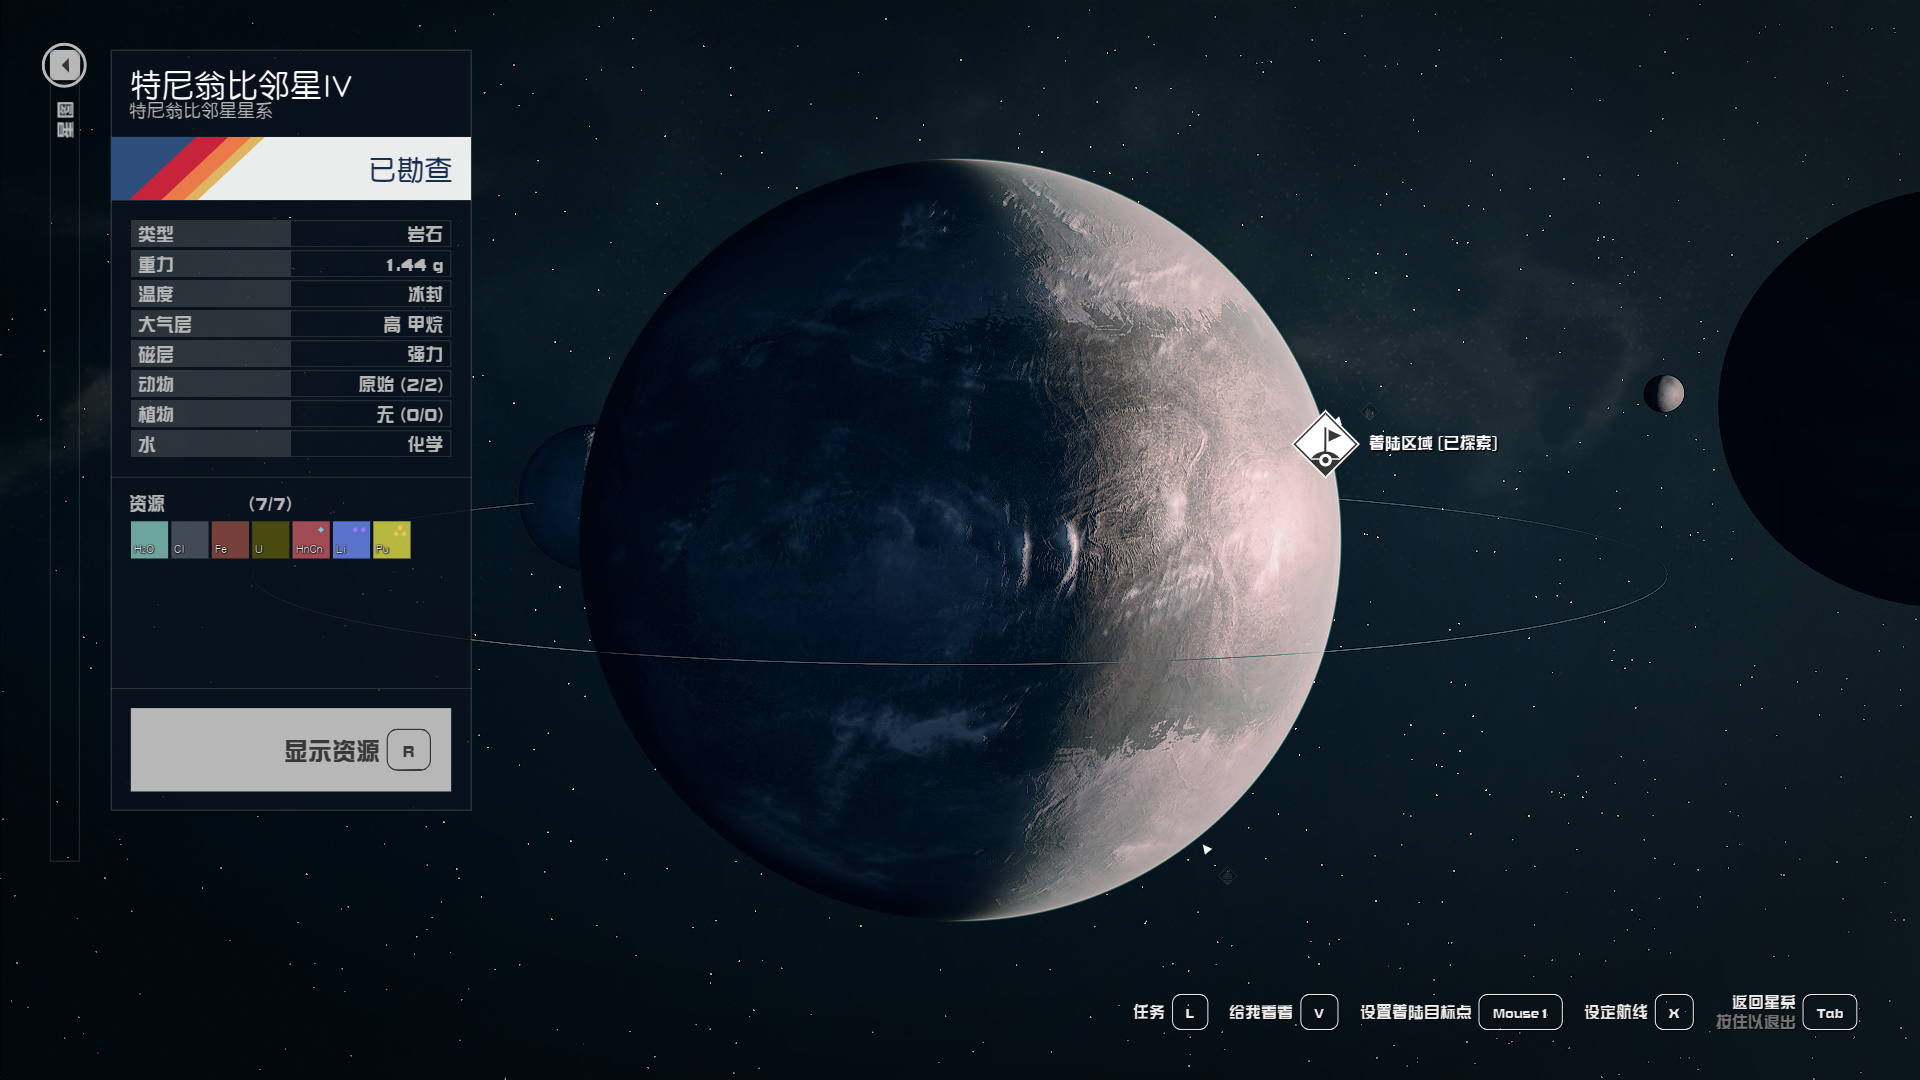Select the H2O water resource tile
Viewport: 1920px width, 1080px height.
pyautogui.click(x=149, y=540)
